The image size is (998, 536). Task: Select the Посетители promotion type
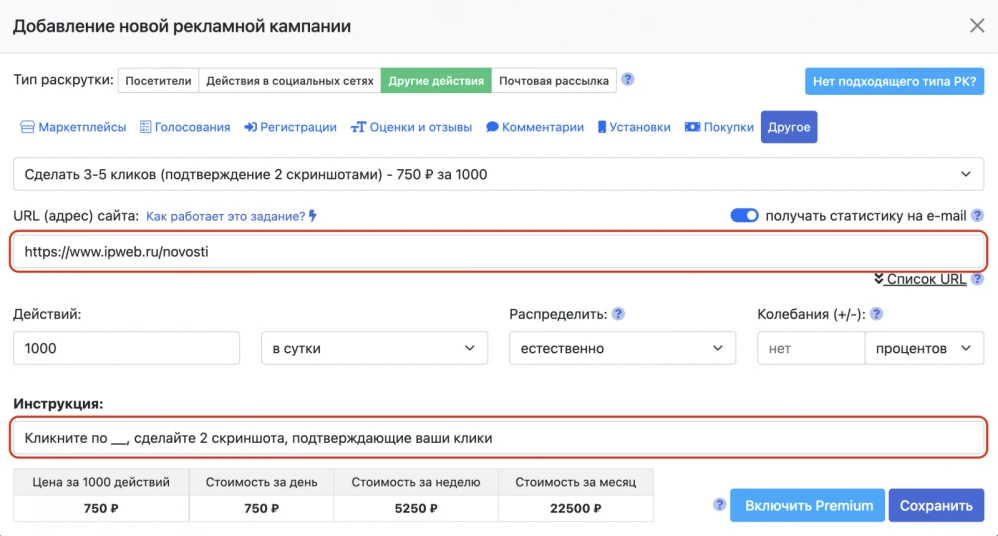click(158, 81)
